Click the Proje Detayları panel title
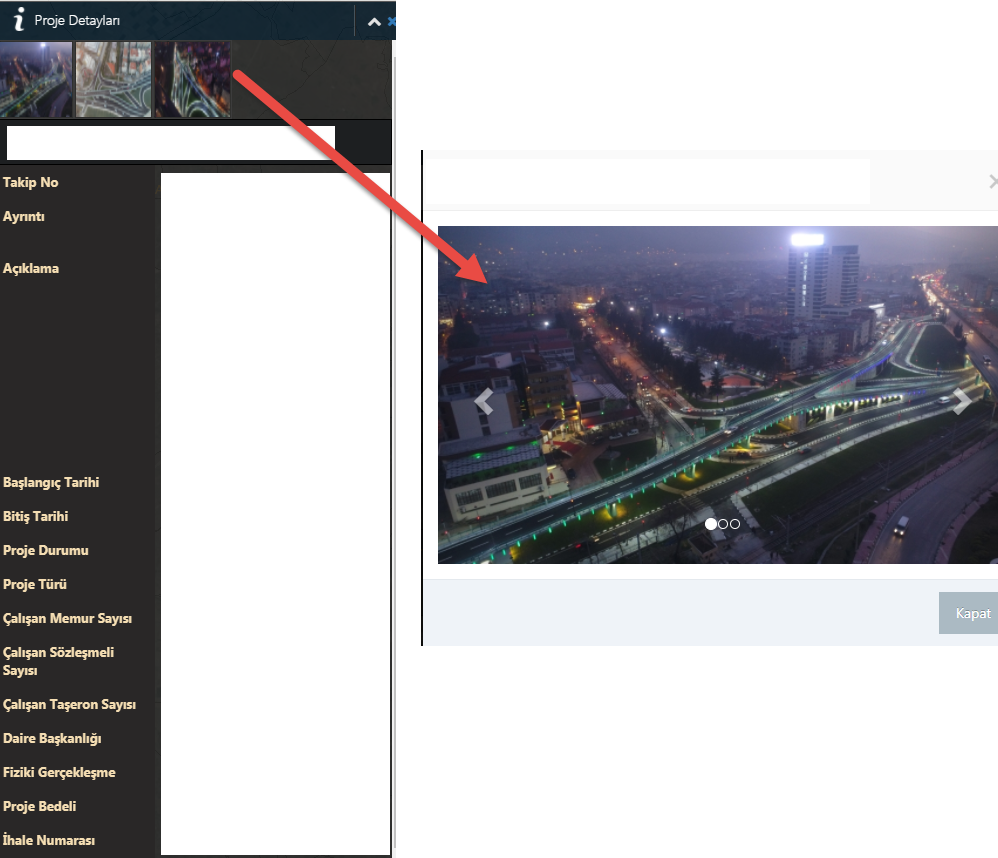 [77, 20]
